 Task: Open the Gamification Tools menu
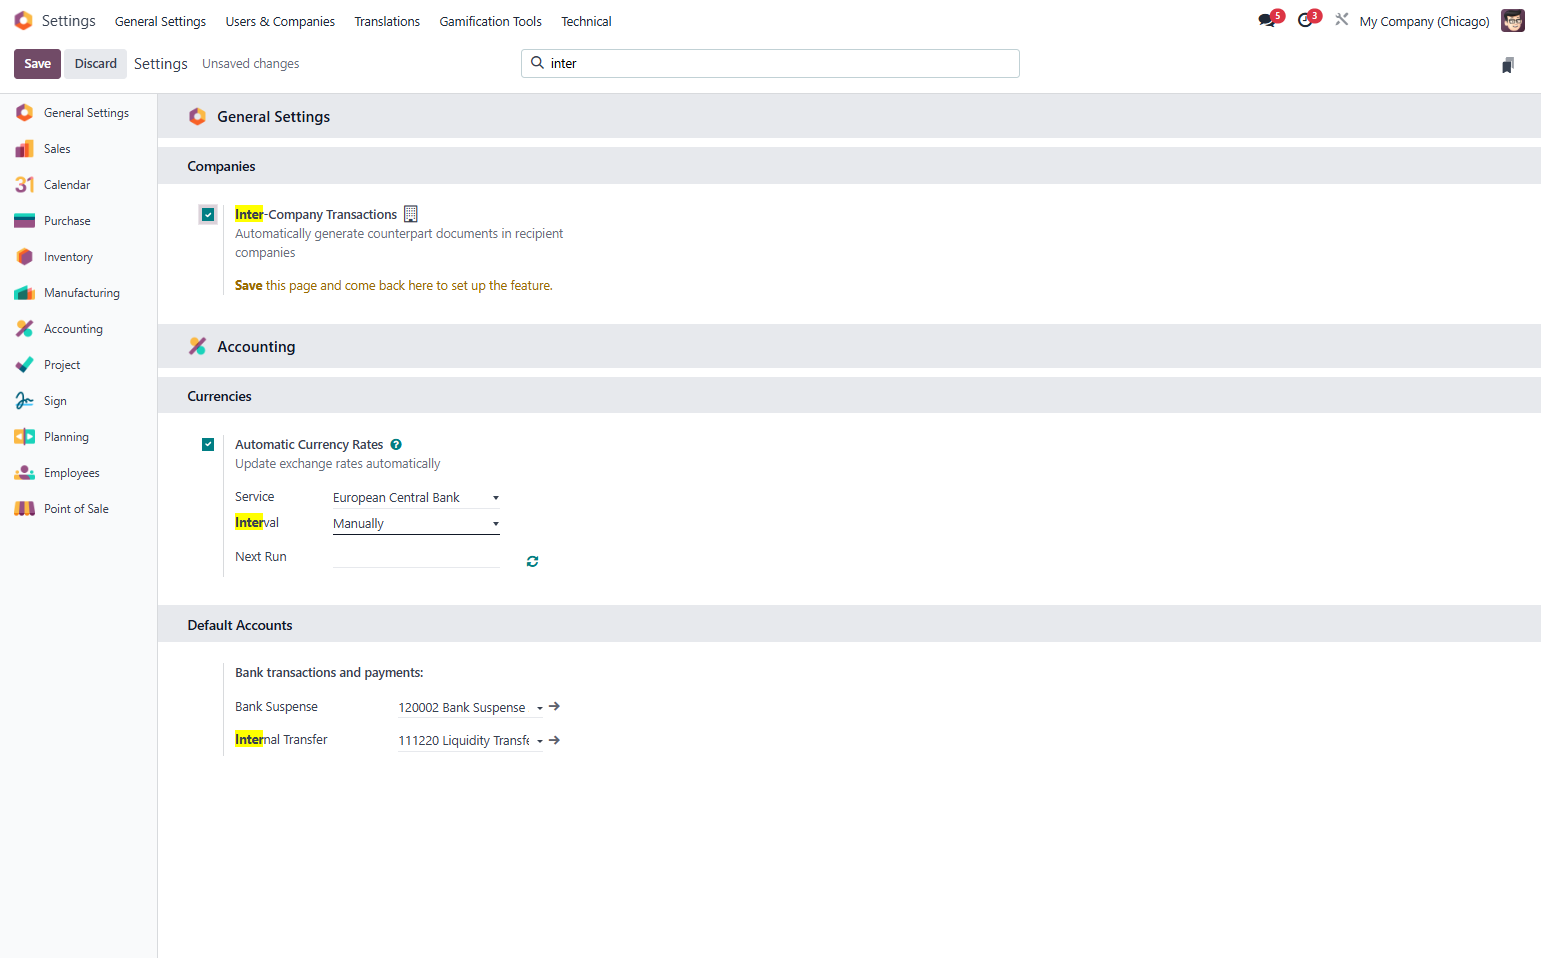[490, 21]
